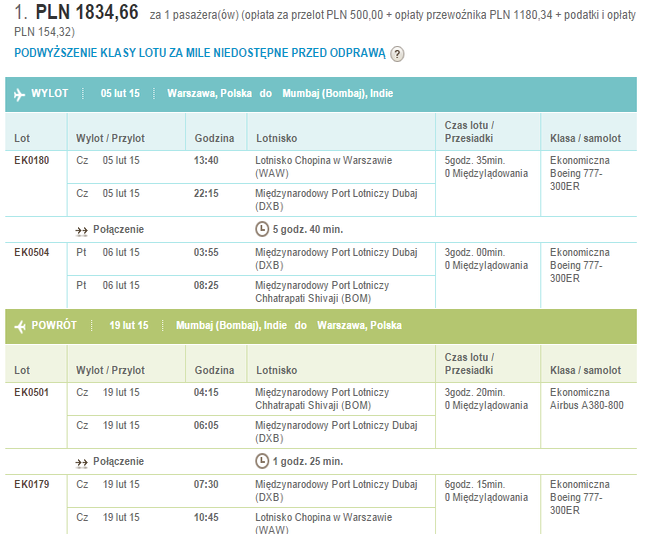Click Klasa / samolot header in outbound table
The image size is (650, 534).
pyautogui.click(x=585, y=138)
